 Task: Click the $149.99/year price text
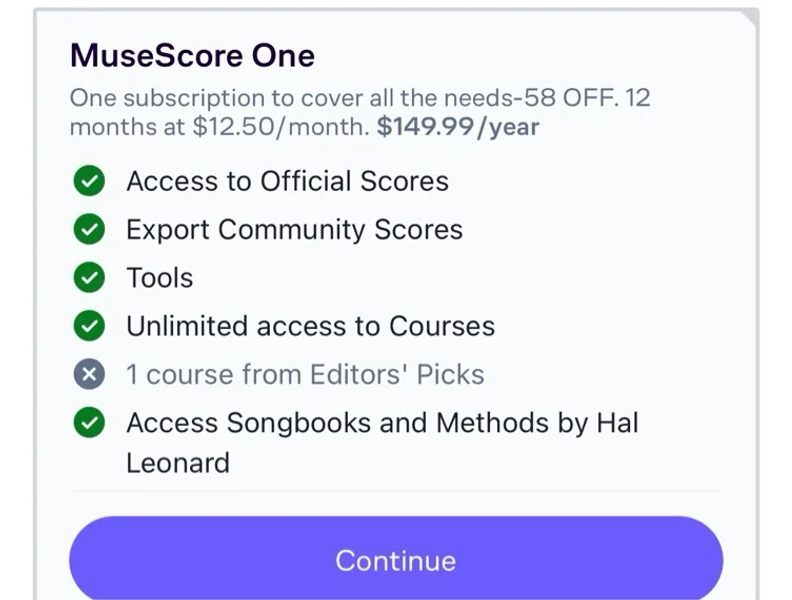tap(458, 126)
